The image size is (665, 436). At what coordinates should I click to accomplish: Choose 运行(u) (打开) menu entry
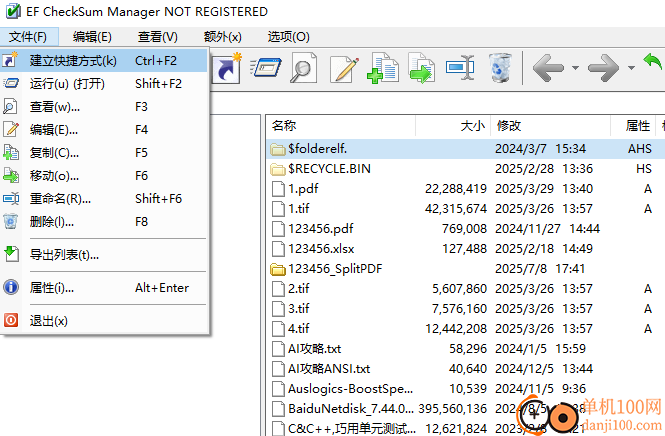(104, 84)
